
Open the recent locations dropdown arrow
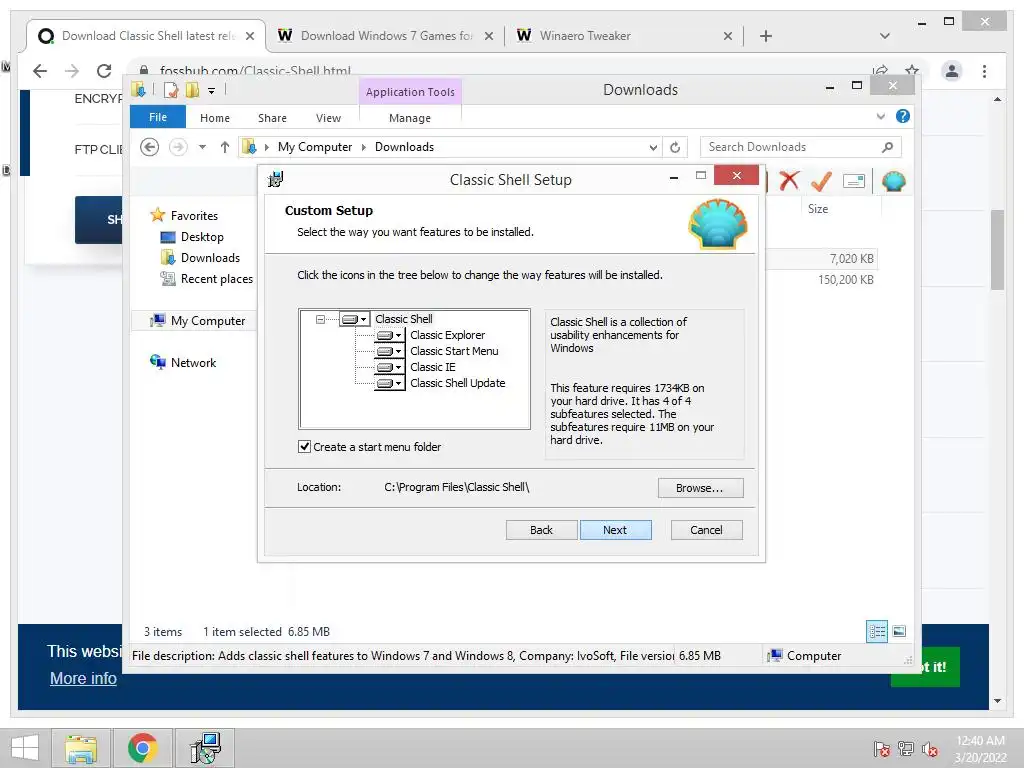202,148
